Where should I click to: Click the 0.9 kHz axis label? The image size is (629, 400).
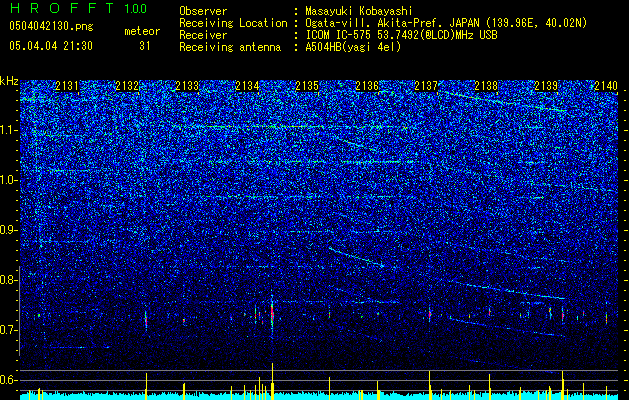pyautogui.click(x=9, y=230)
